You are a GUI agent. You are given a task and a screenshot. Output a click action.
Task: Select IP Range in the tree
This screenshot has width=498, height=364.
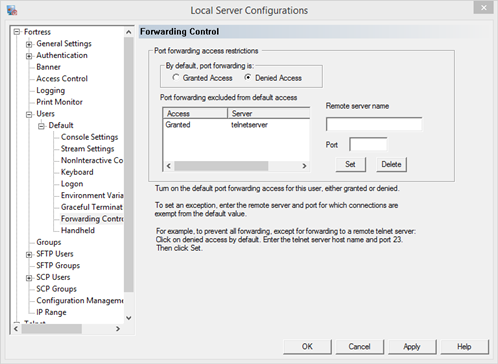[51, 312]
